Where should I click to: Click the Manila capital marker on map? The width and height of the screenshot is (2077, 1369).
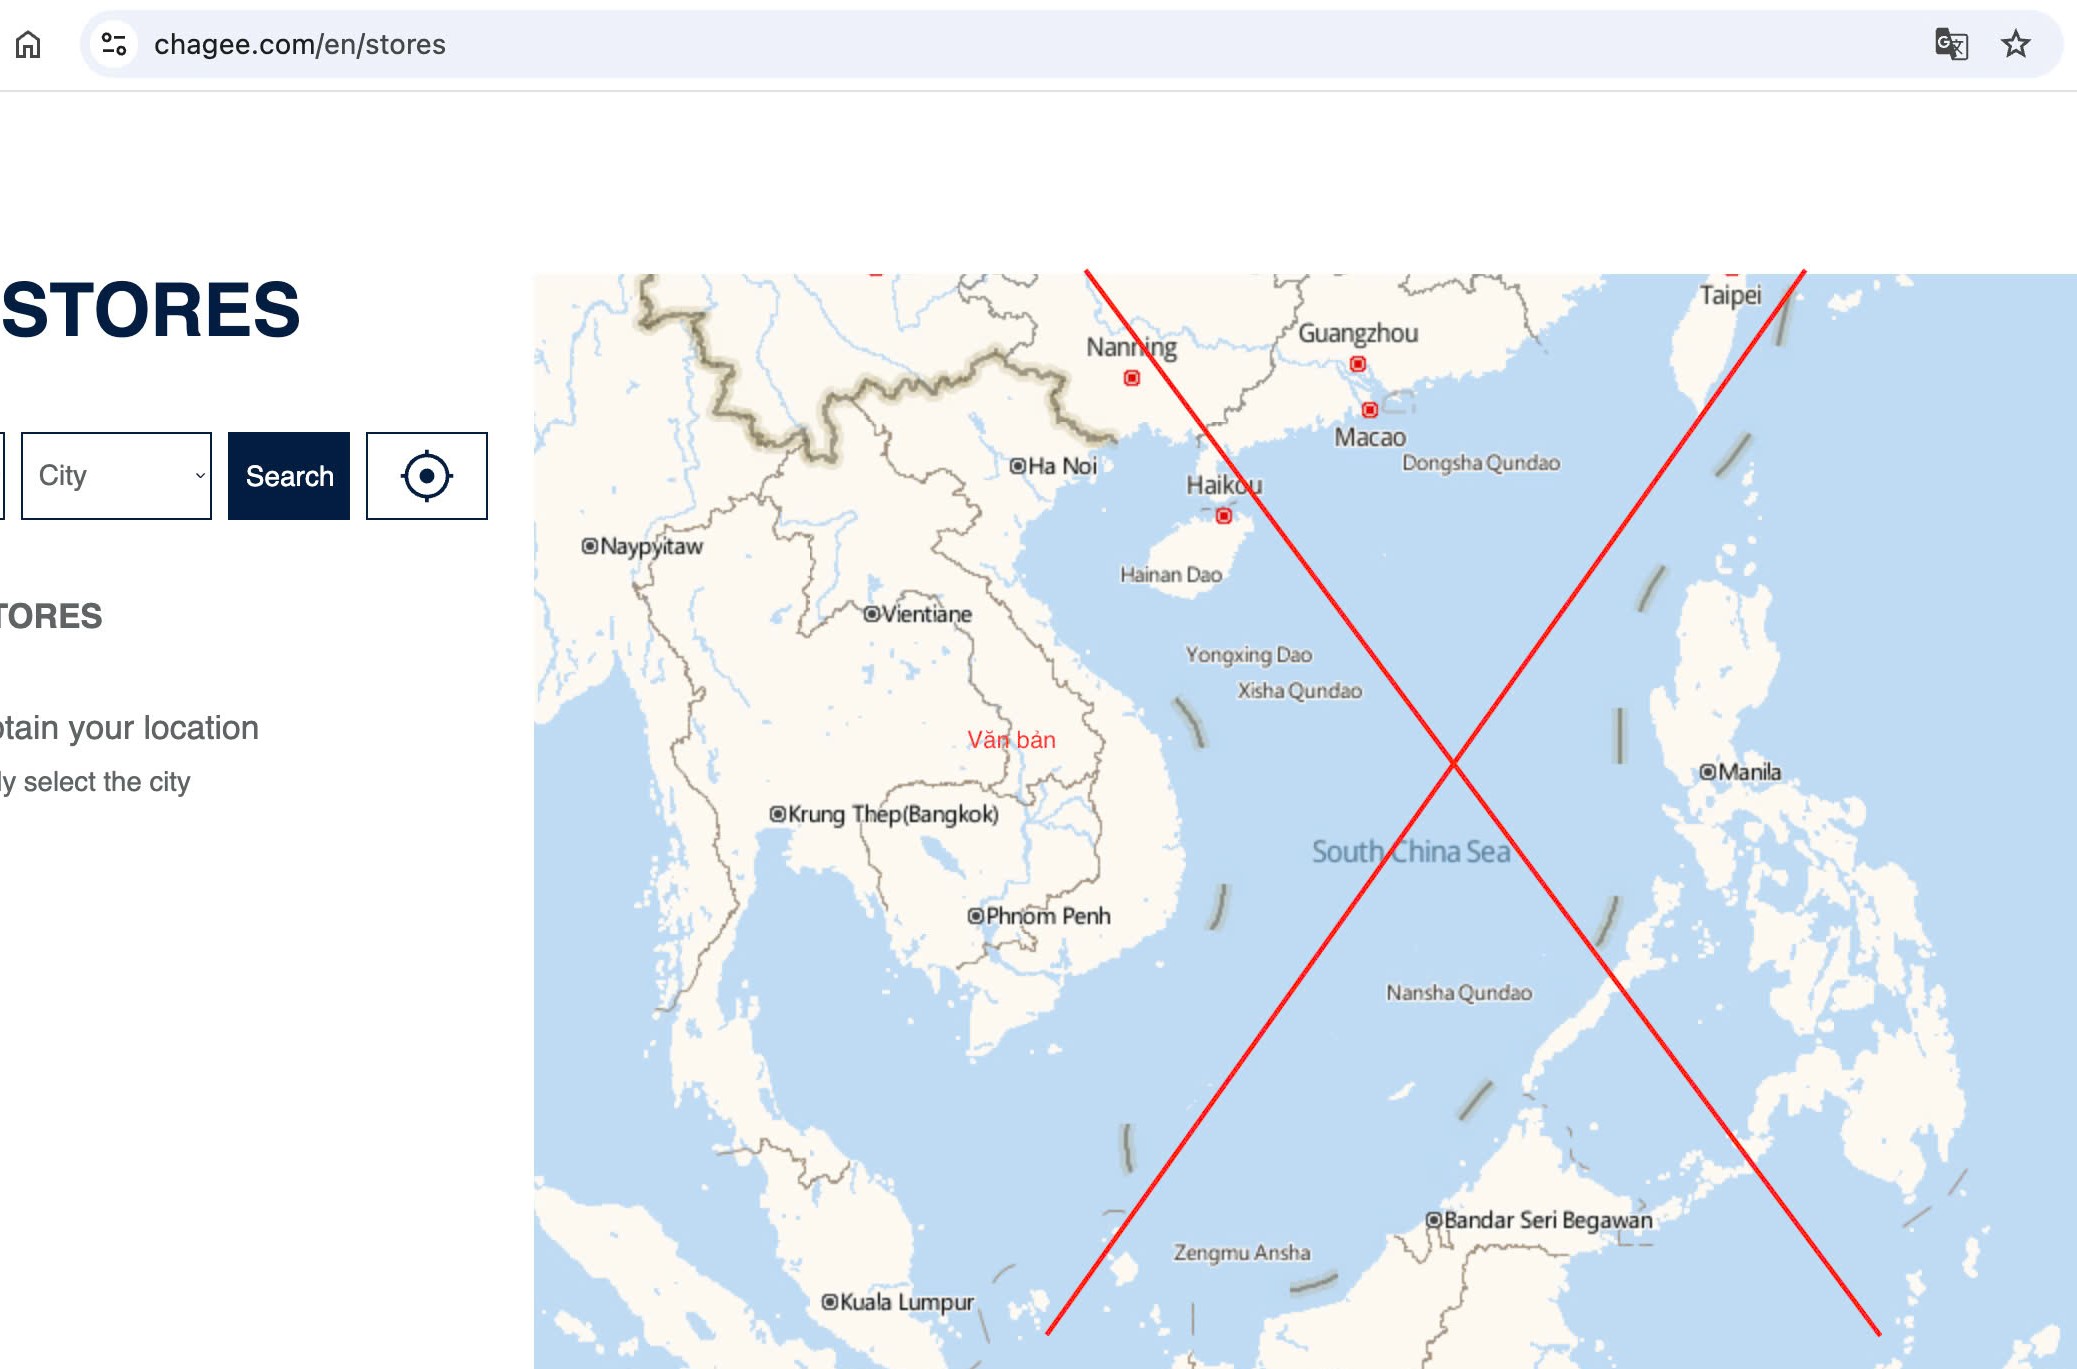tap(1707, 772)
